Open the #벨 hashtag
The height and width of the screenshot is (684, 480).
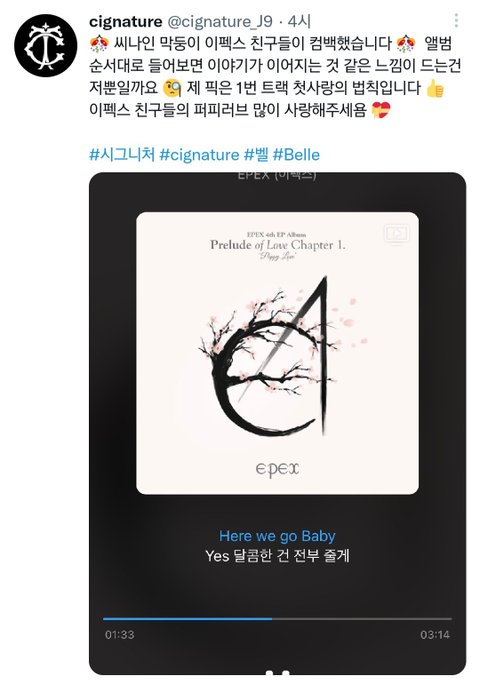click(256, 154)
